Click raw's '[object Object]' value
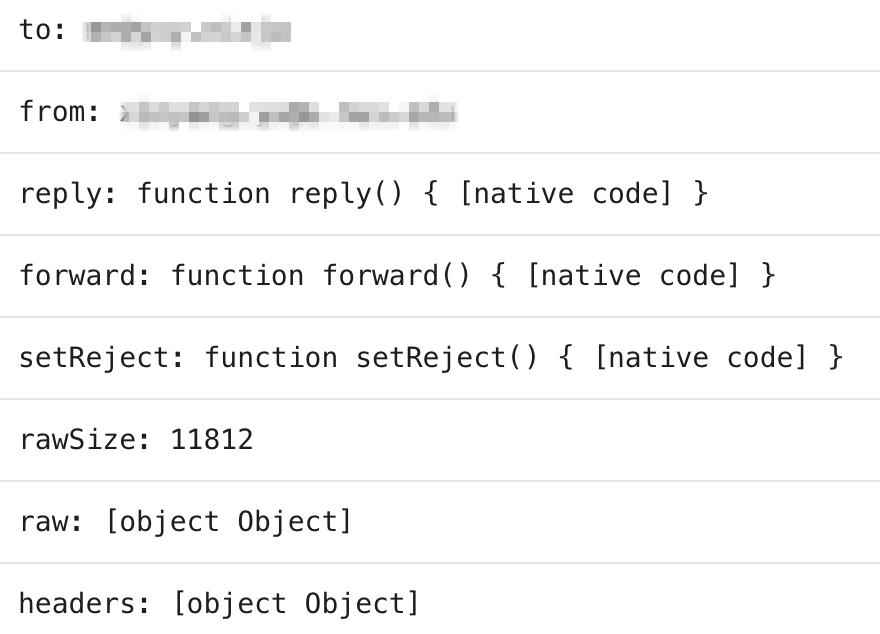Image resolution: width=880 pixels, height=634 pixels. (228, 521)
